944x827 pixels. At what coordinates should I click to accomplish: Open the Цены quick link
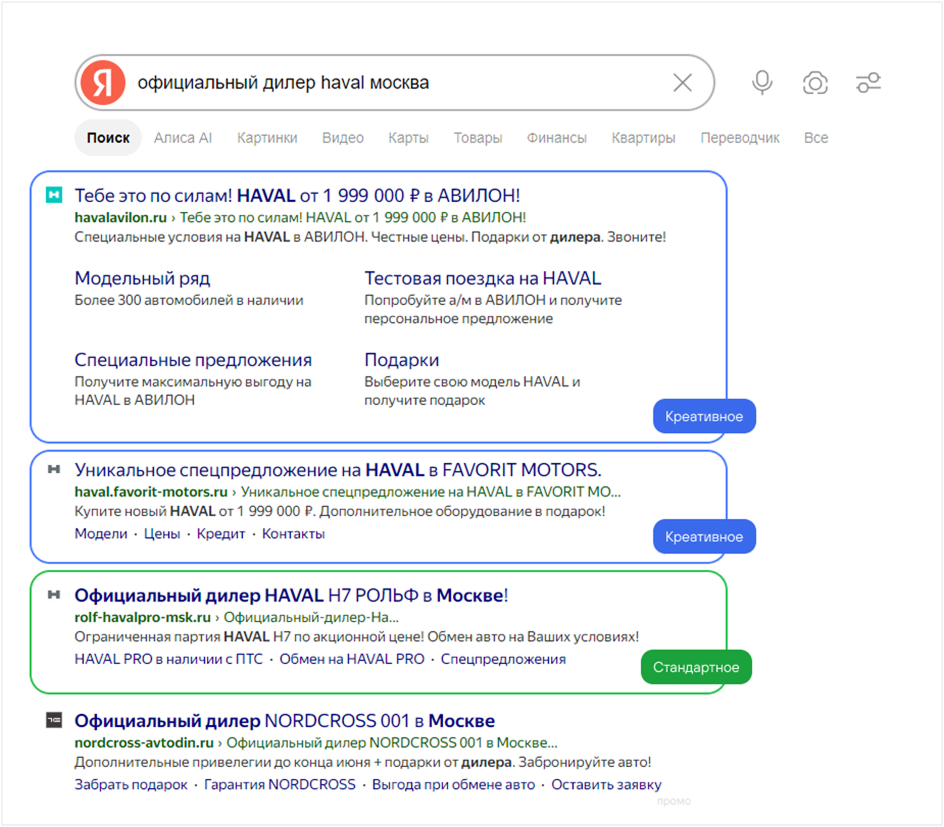point(162,533)
